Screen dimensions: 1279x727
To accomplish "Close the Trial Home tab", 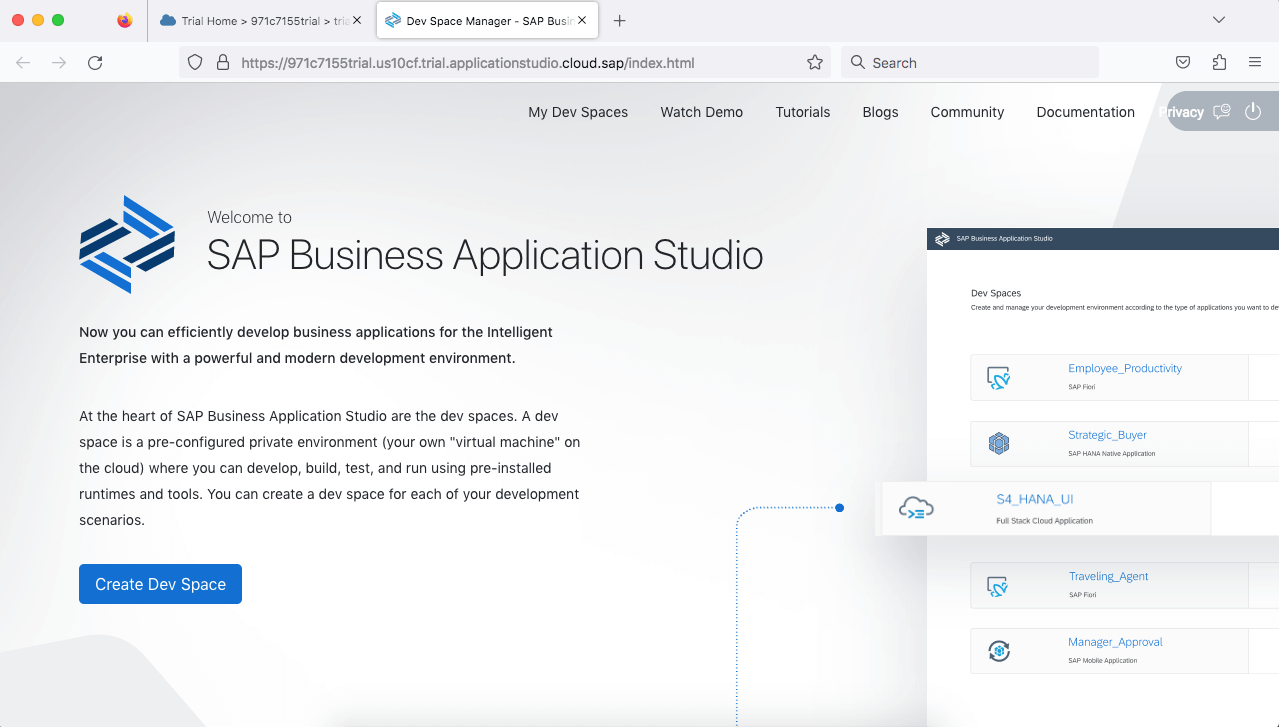I will click(x=357, y=20).
